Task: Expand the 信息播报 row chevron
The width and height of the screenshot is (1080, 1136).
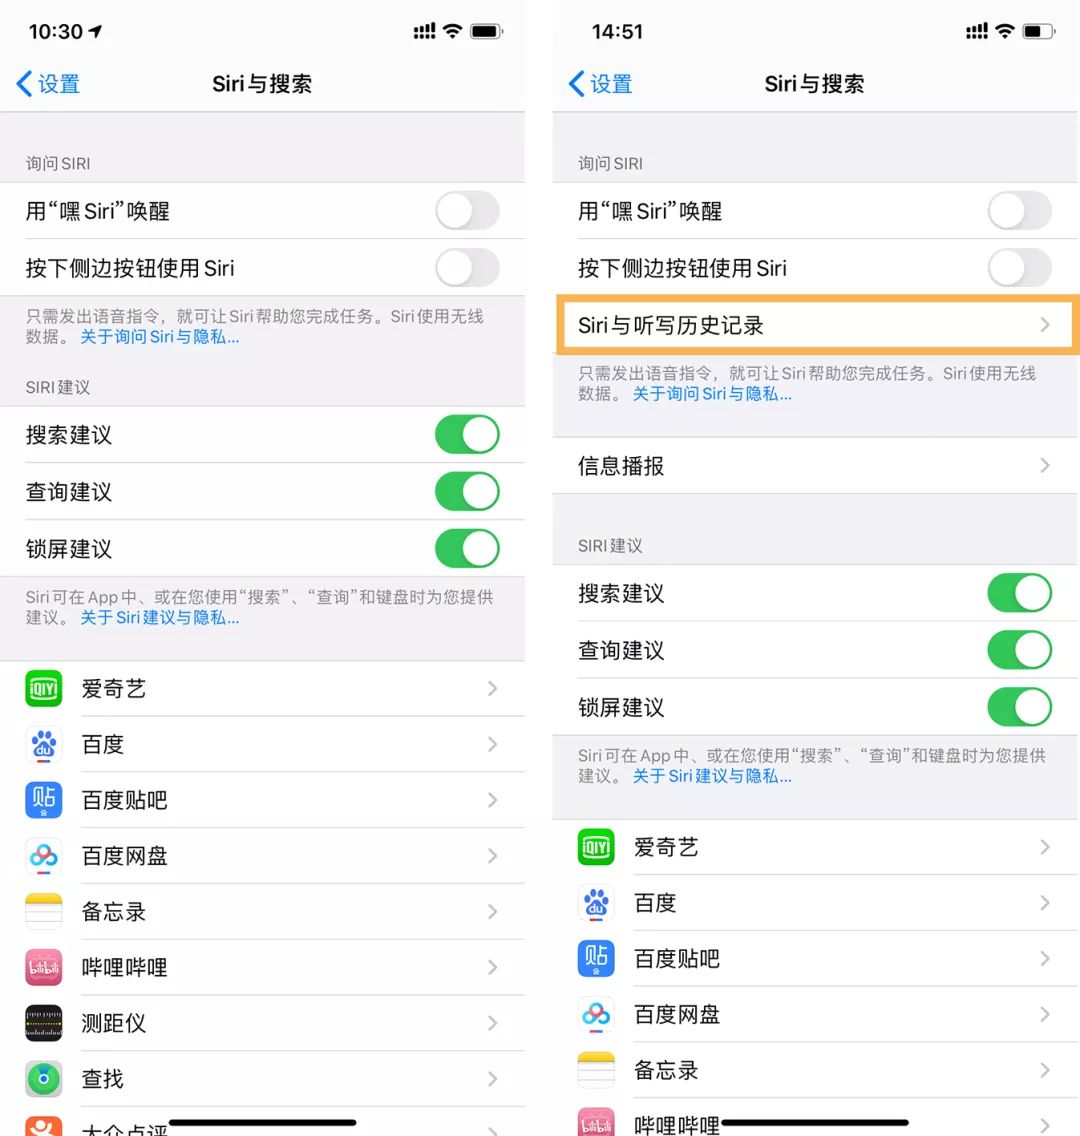Action: click(1045, 465)
